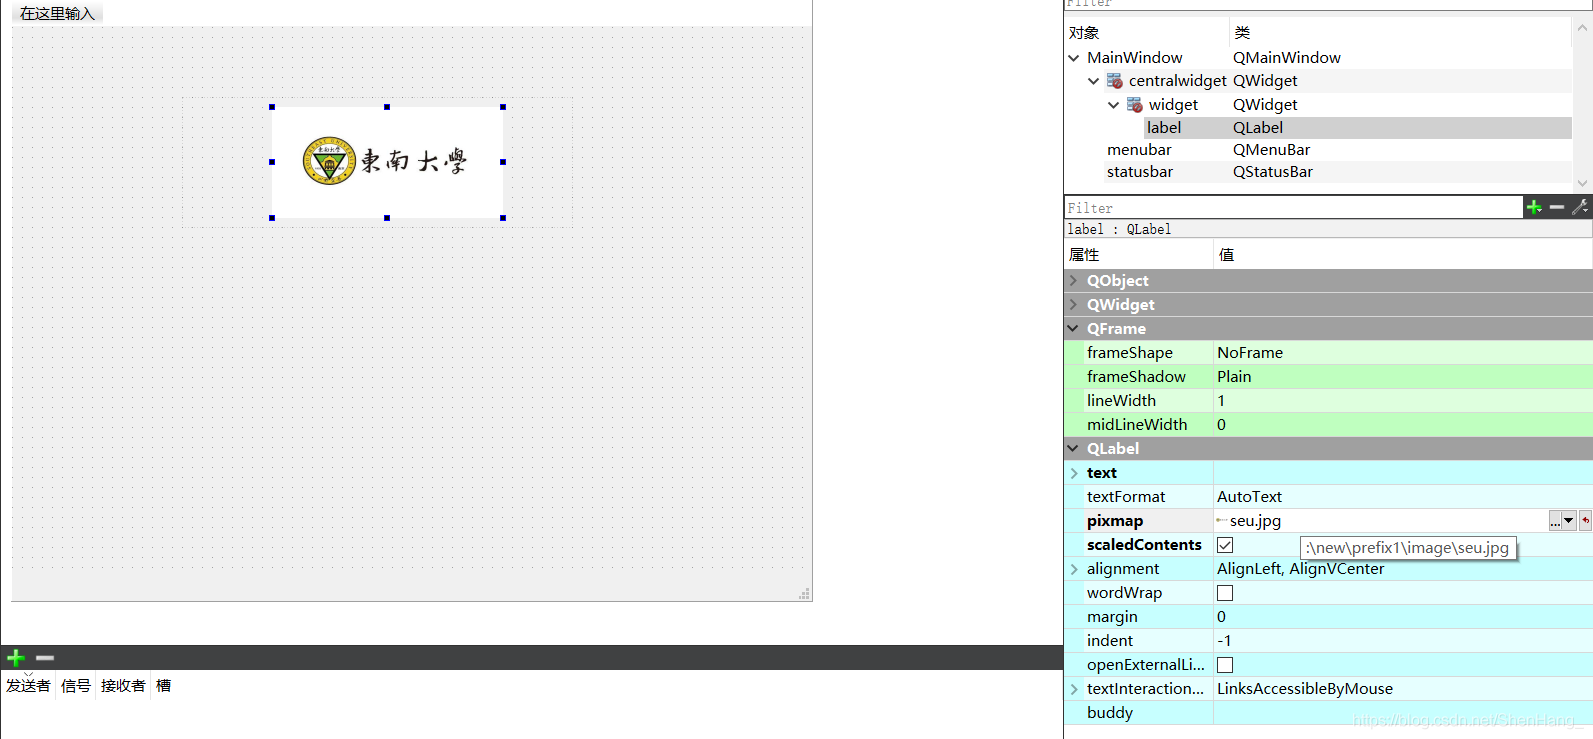Reset pixmap property with the red arrow
1593x739 pixels.
pos(1586,521)
